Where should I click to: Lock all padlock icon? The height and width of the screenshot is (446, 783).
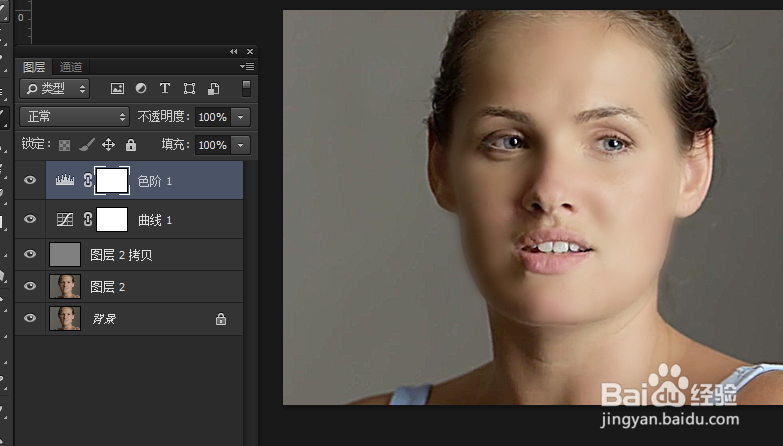point(131,145)
